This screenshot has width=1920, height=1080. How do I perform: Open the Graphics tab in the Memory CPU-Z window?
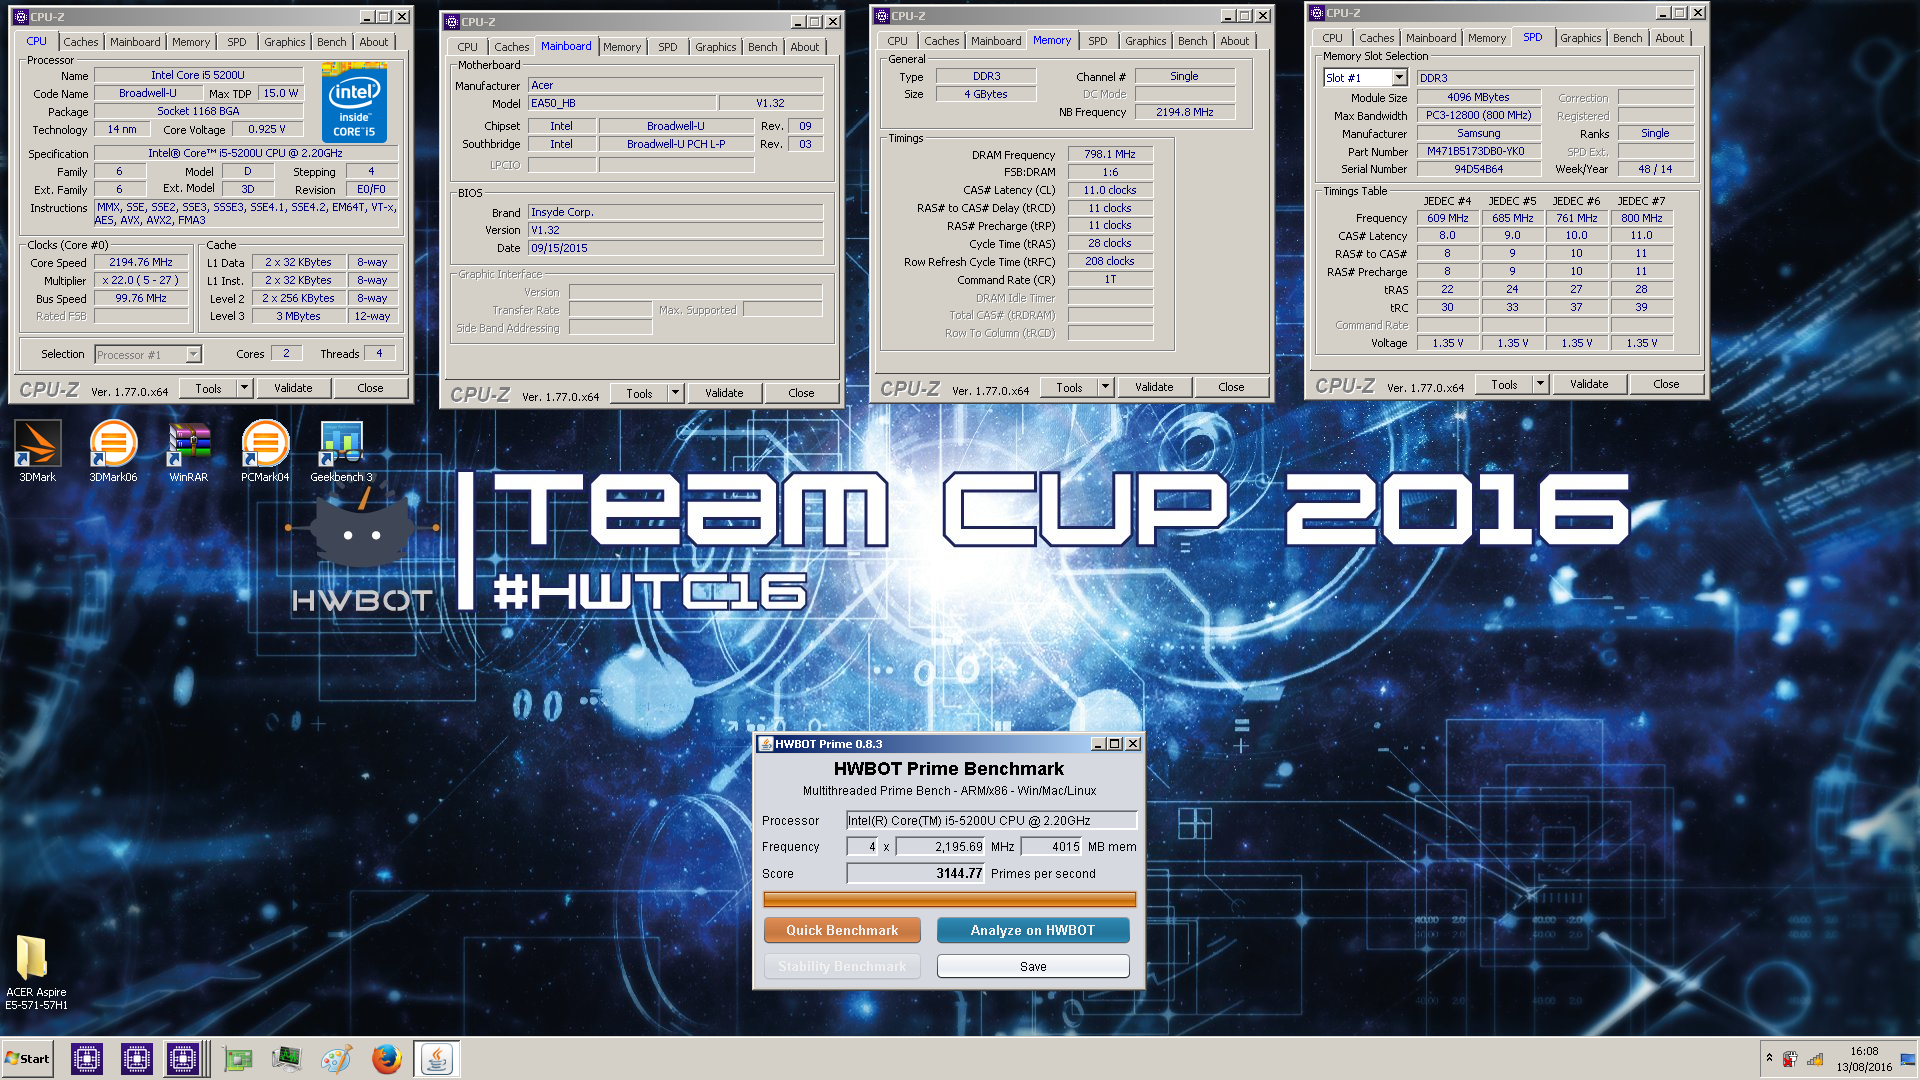1145,41
